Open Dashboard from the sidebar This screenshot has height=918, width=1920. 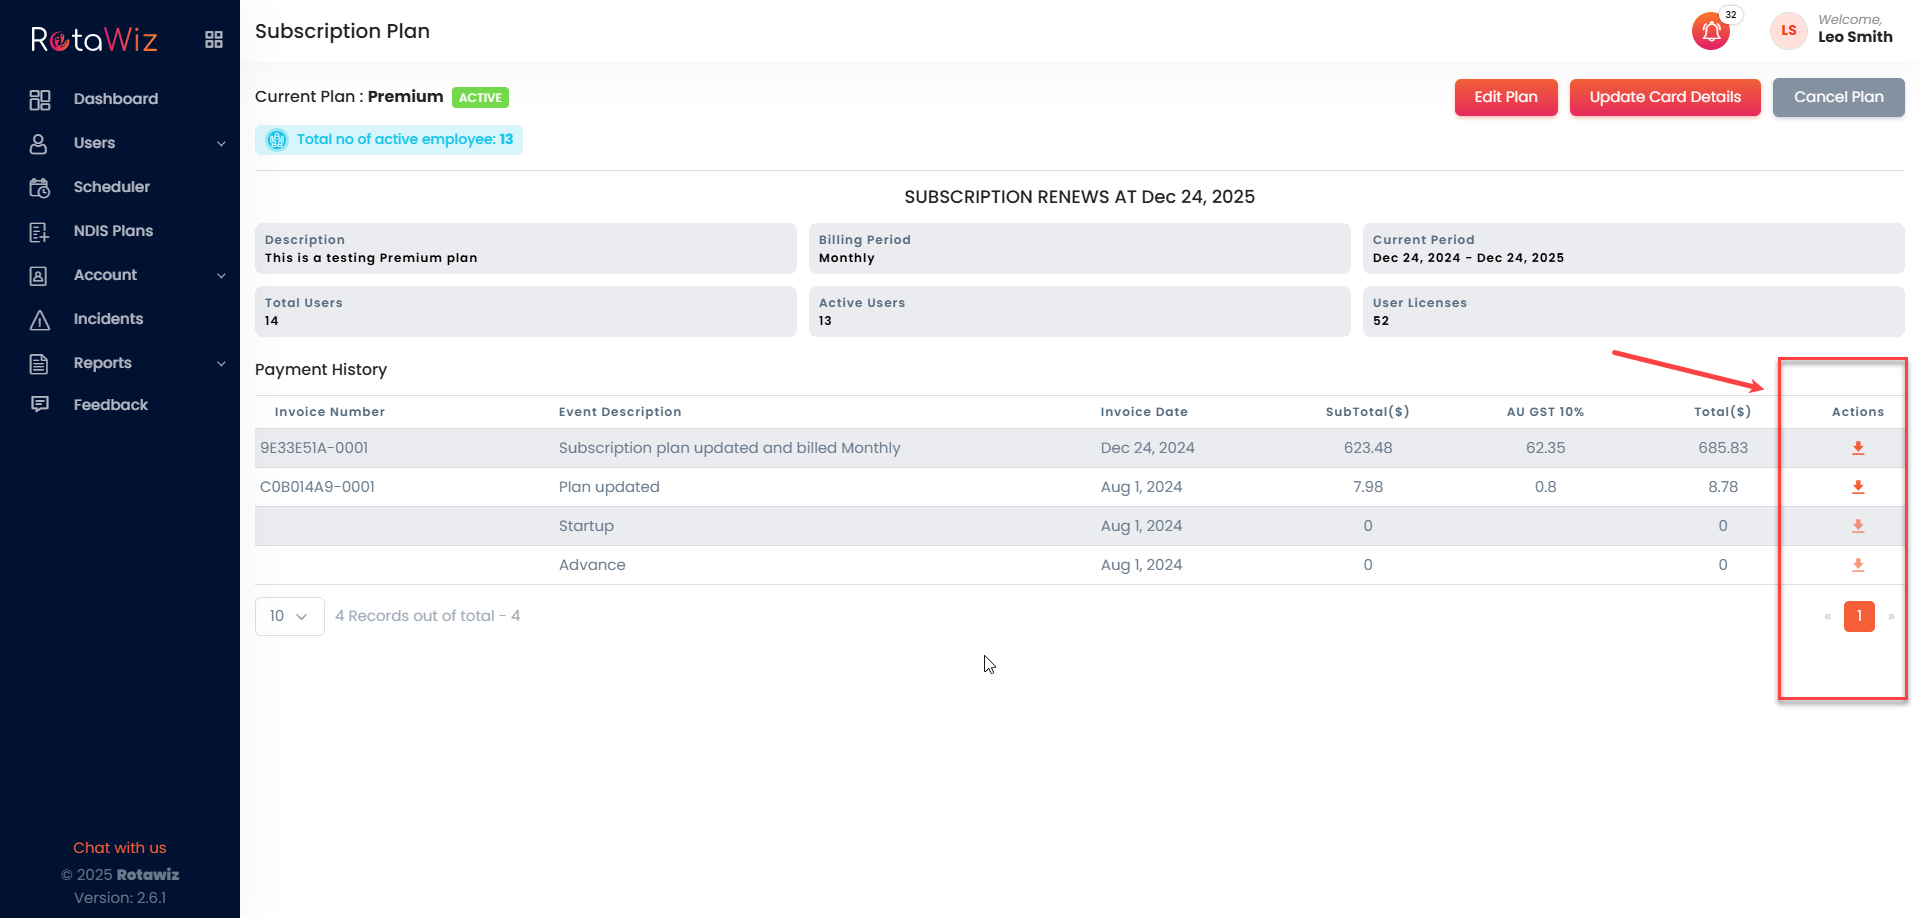click(x=115, y=99)
